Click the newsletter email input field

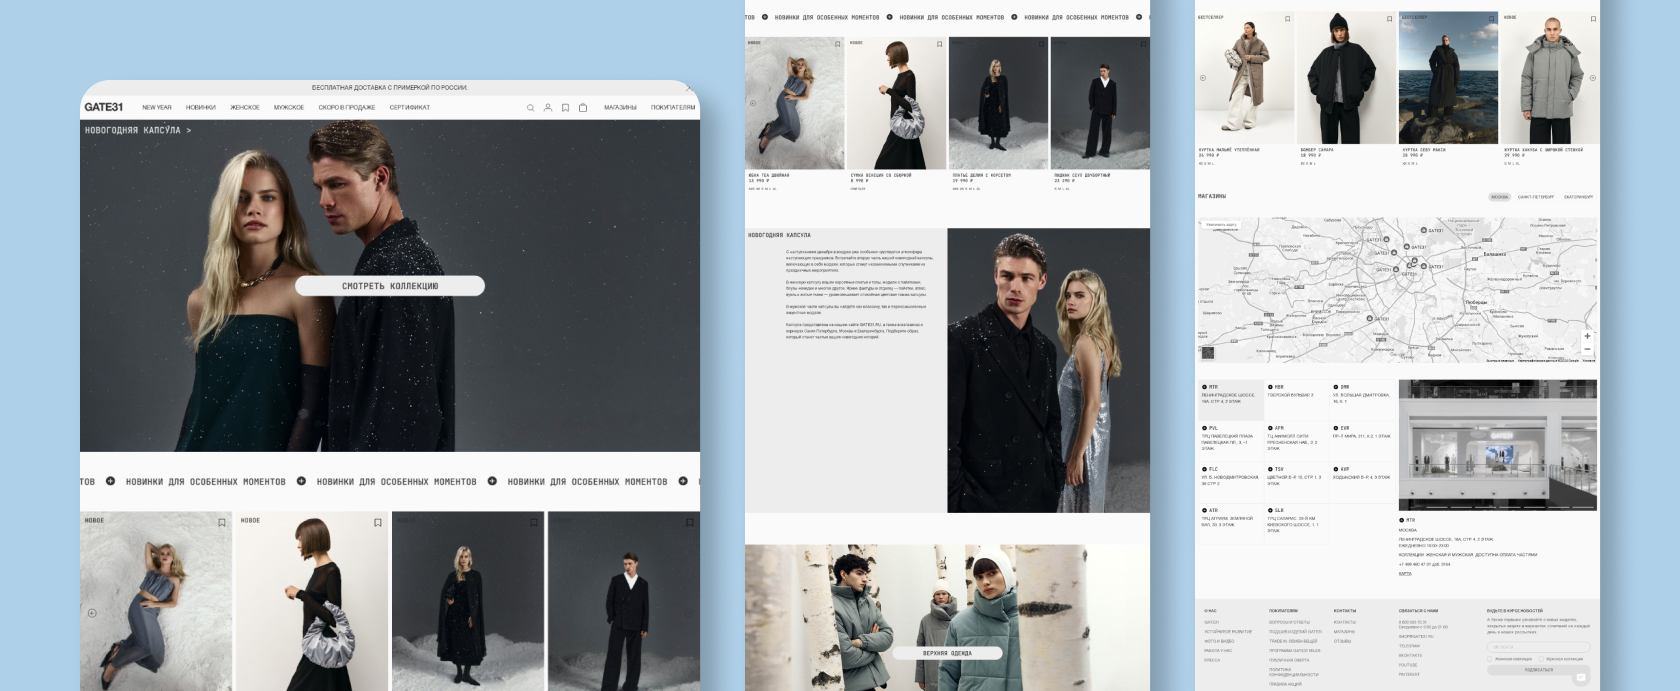[x=1537, y=647]
